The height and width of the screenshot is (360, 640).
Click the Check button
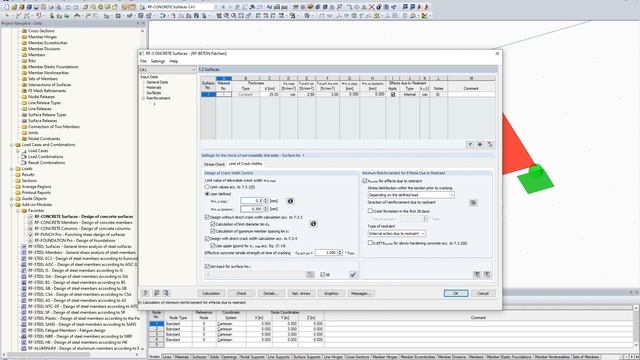(x=241, y=293)
